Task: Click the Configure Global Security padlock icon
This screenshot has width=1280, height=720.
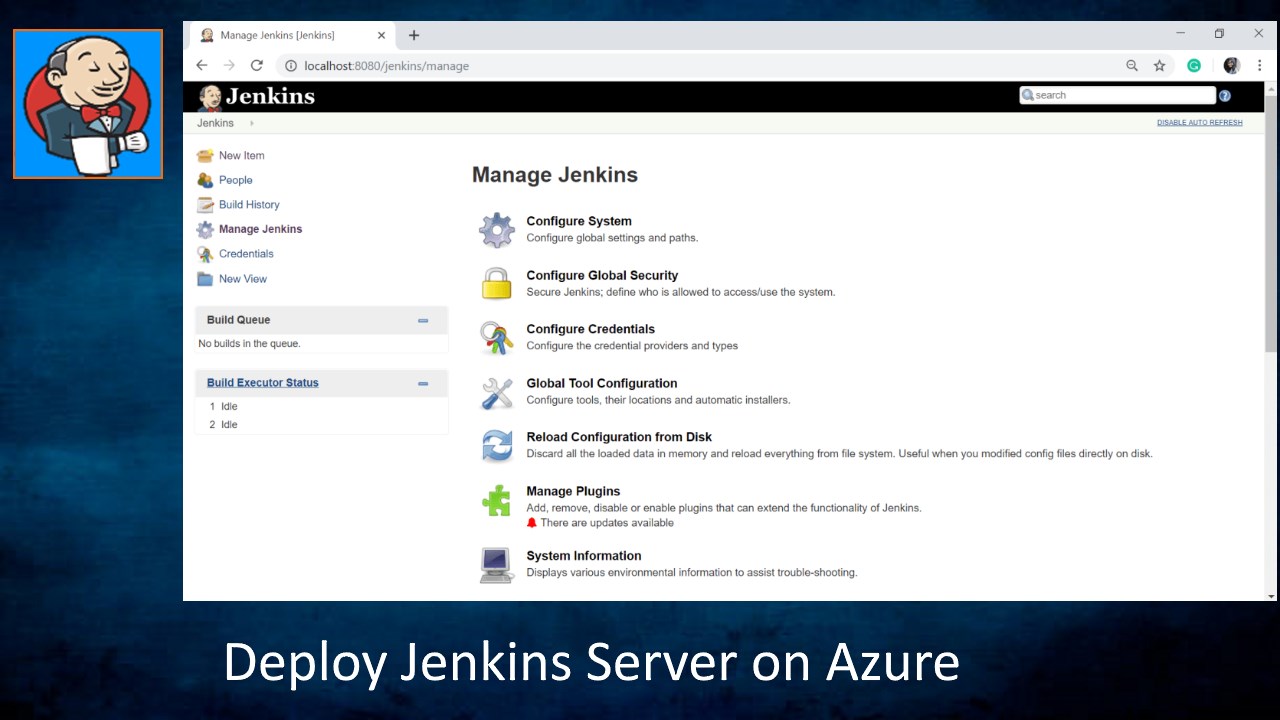Action: pyautogui.click(x=497, y=284)
